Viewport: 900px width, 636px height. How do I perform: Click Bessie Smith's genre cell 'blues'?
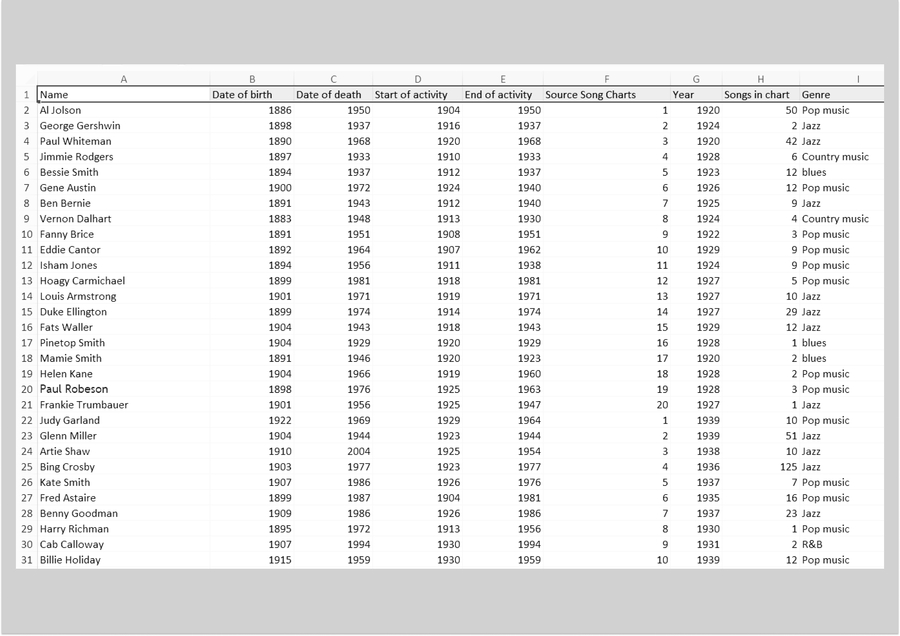[842, 172]
